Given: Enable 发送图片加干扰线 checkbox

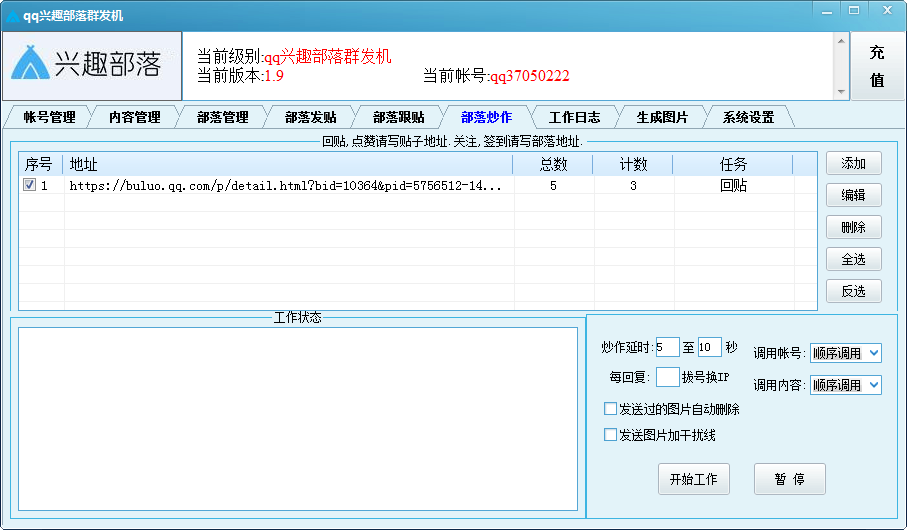Looking at the screenshot, I should point(611,435).
